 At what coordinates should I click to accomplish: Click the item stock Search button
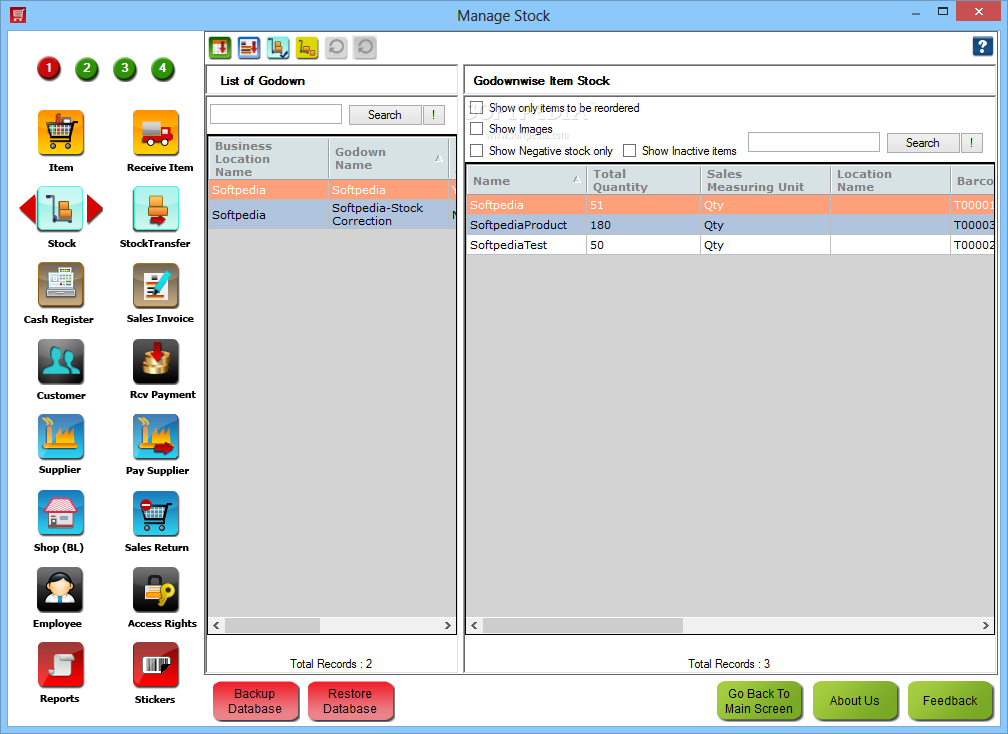[x=922, y=143]
